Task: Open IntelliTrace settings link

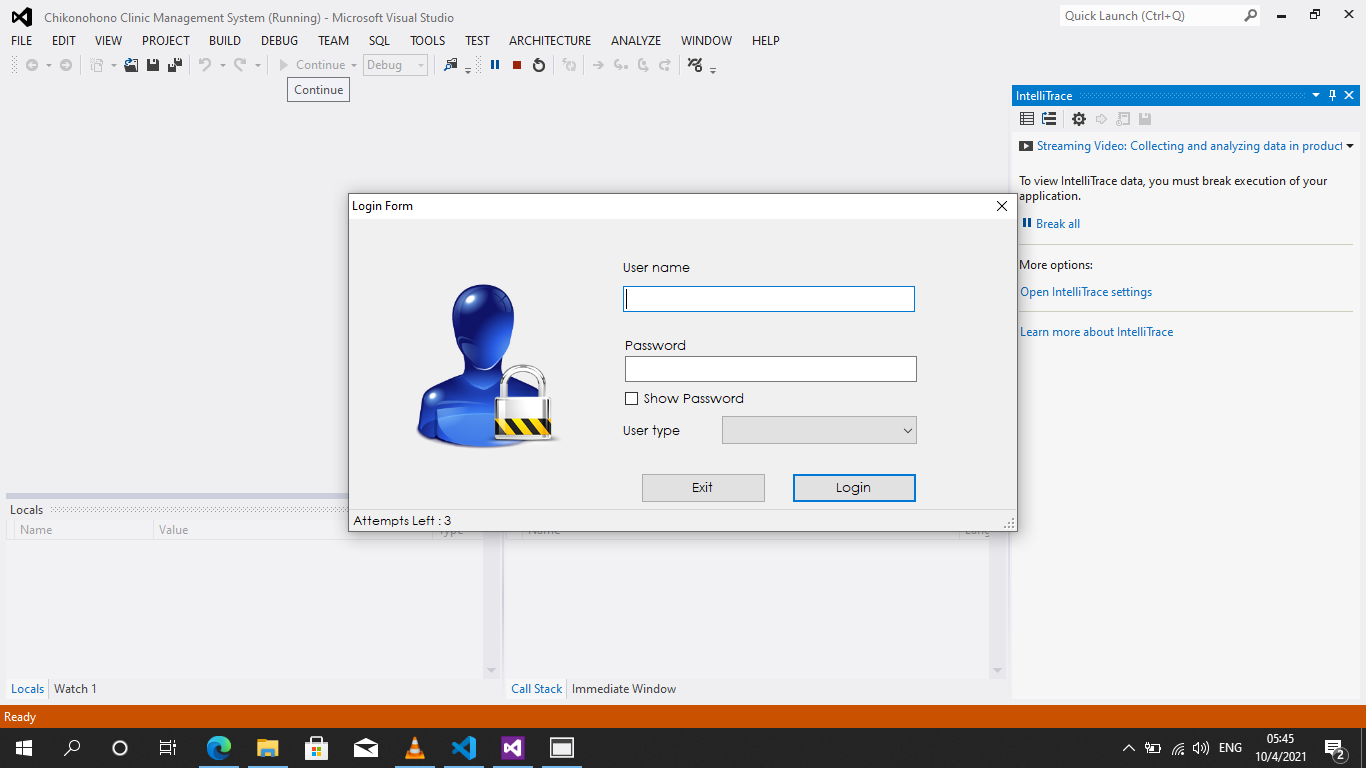Action: pos(1086,292)
